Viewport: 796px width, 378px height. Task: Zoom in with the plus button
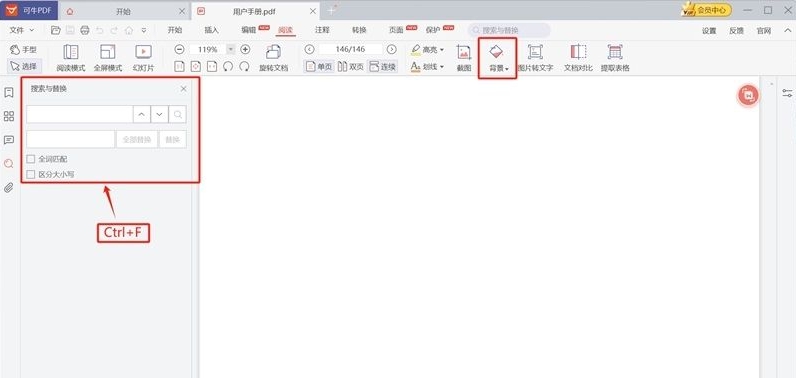pos(245,49)
